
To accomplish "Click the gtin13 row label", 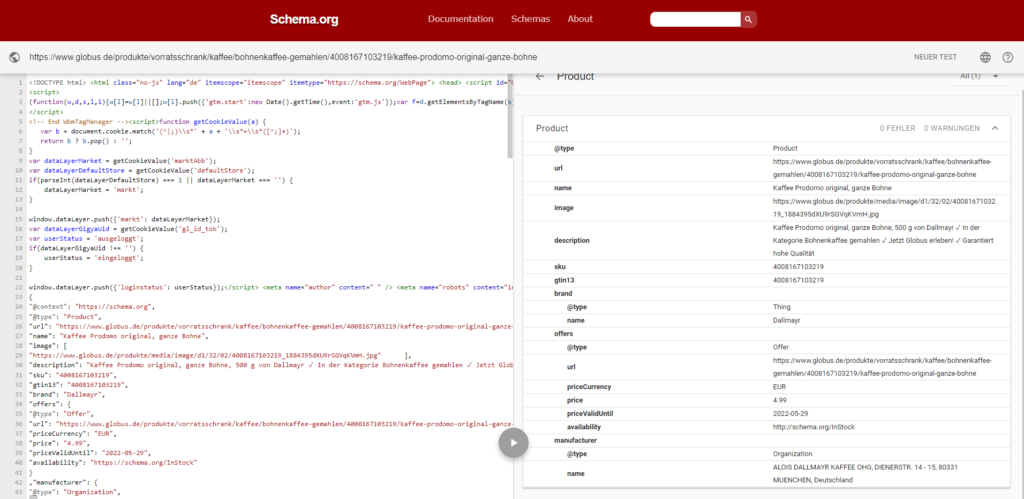I will click(x=564, y=280).
